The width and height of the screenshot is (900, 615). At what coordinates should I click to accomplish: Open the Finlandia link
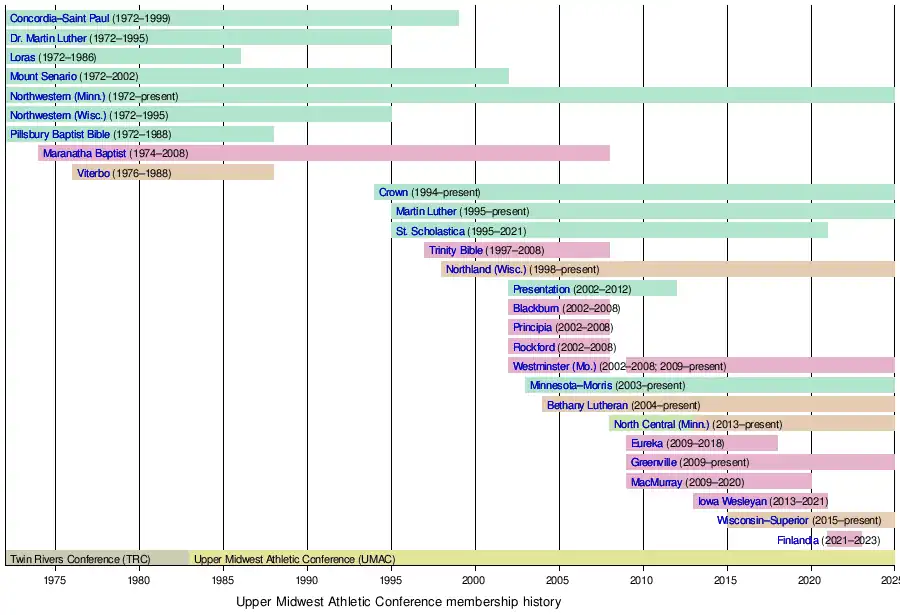pos(798,541)
